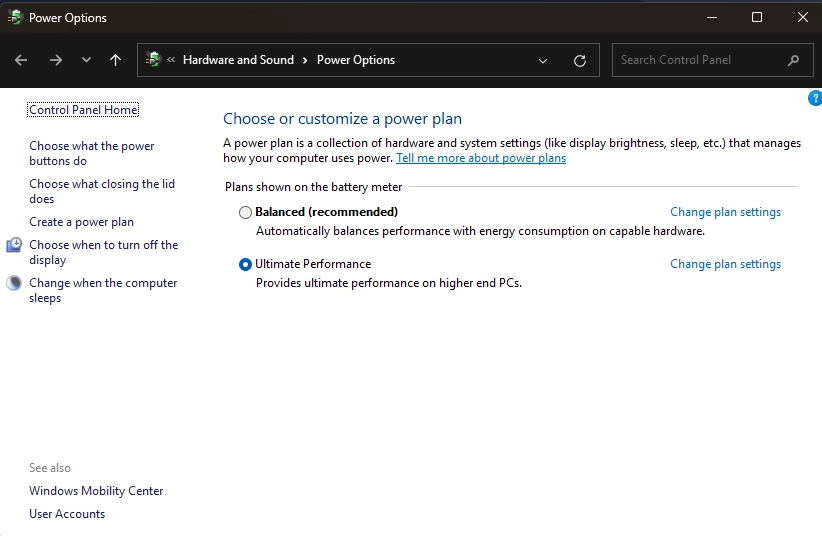Image resolution: width=822 pixels, height=536 pixels.
Task: Open Choose what closing the lid does
Action: [102, 191]
